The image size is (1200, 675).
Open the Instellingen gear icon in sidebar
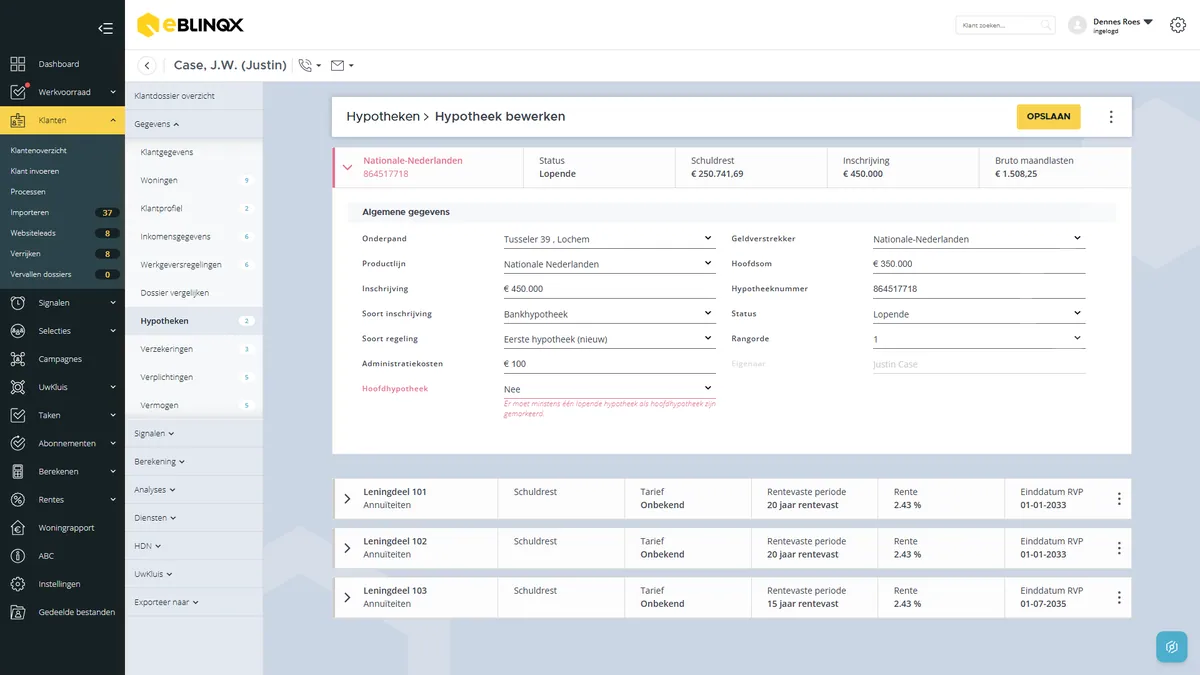[18, 584]
